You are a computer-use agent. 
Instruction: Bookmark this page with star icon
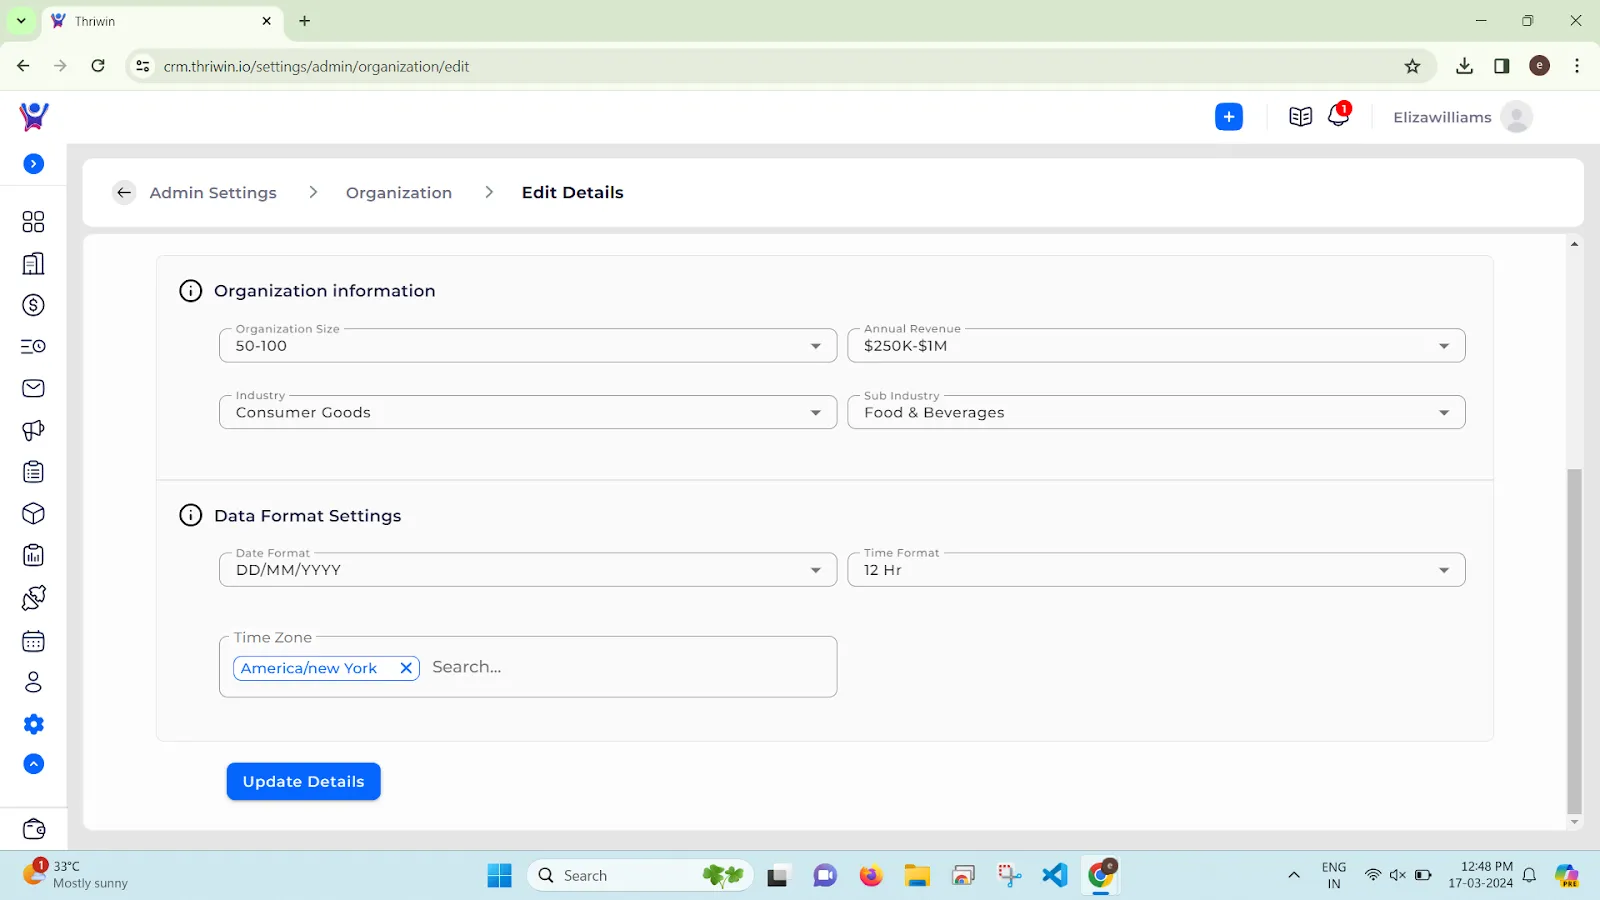1412,66
